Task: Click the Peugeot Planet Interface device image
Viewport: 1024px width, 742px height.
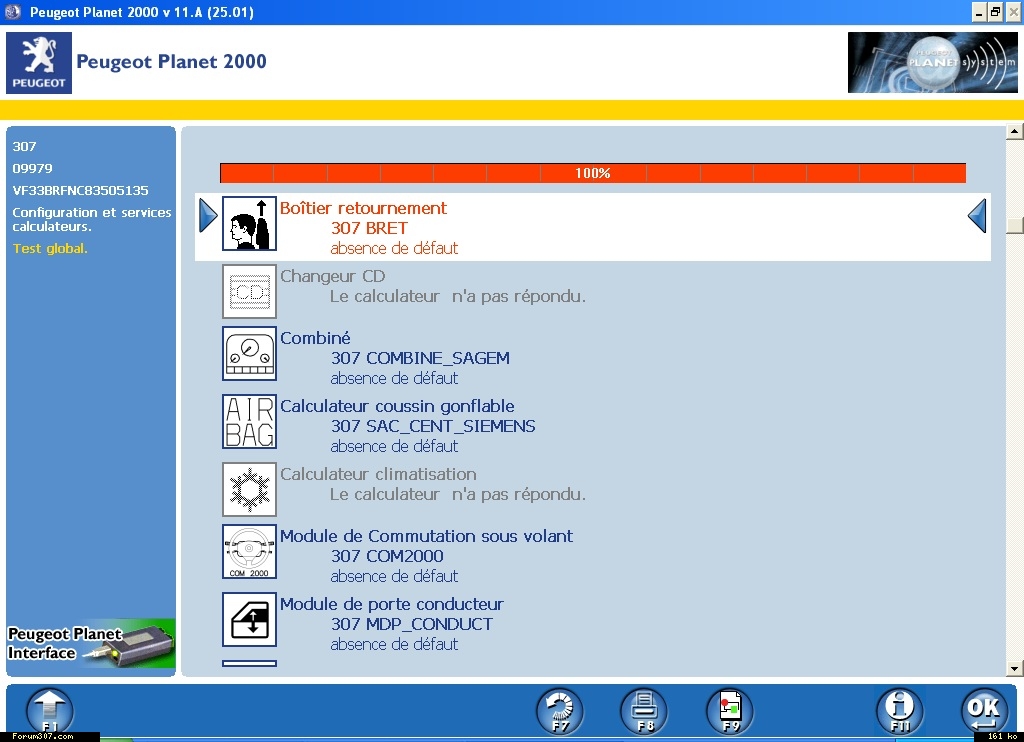Action: click(91, 643)
